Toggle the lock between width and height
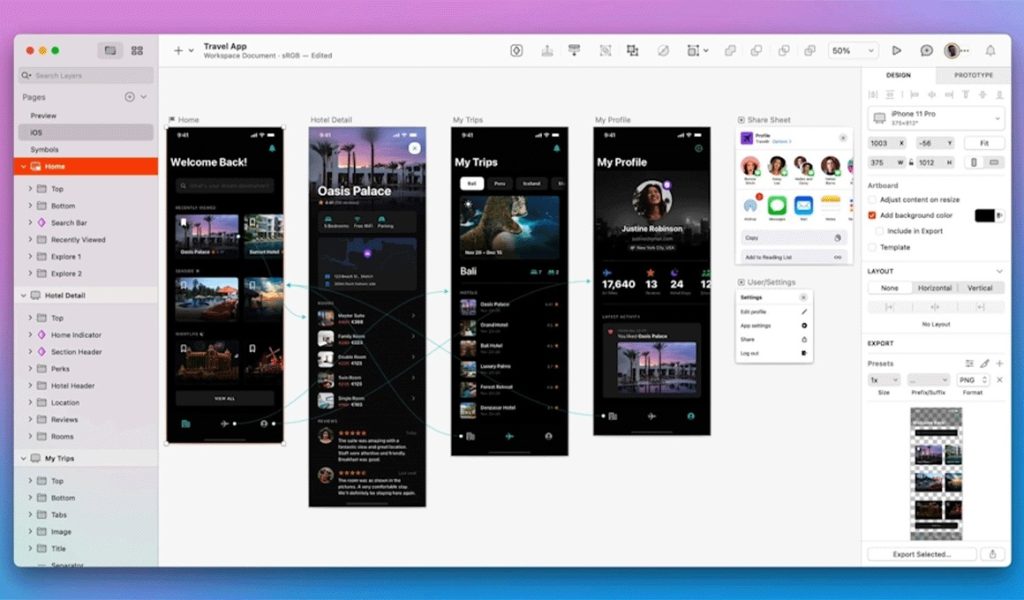 (911, 162)
